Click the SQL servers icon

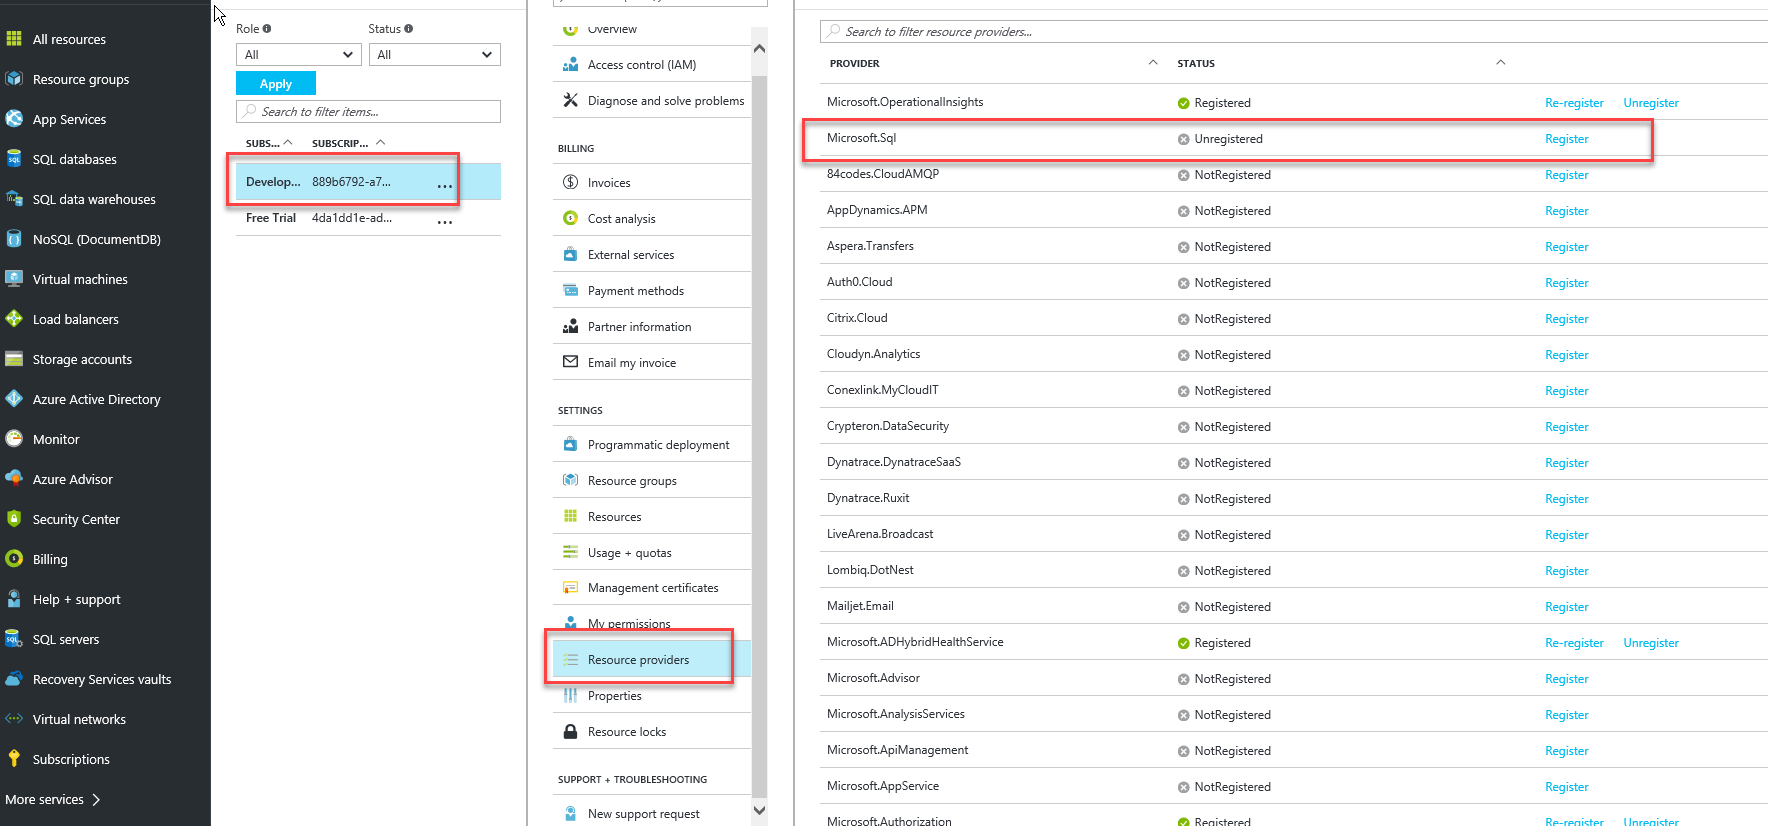click(x=14, y=639)
